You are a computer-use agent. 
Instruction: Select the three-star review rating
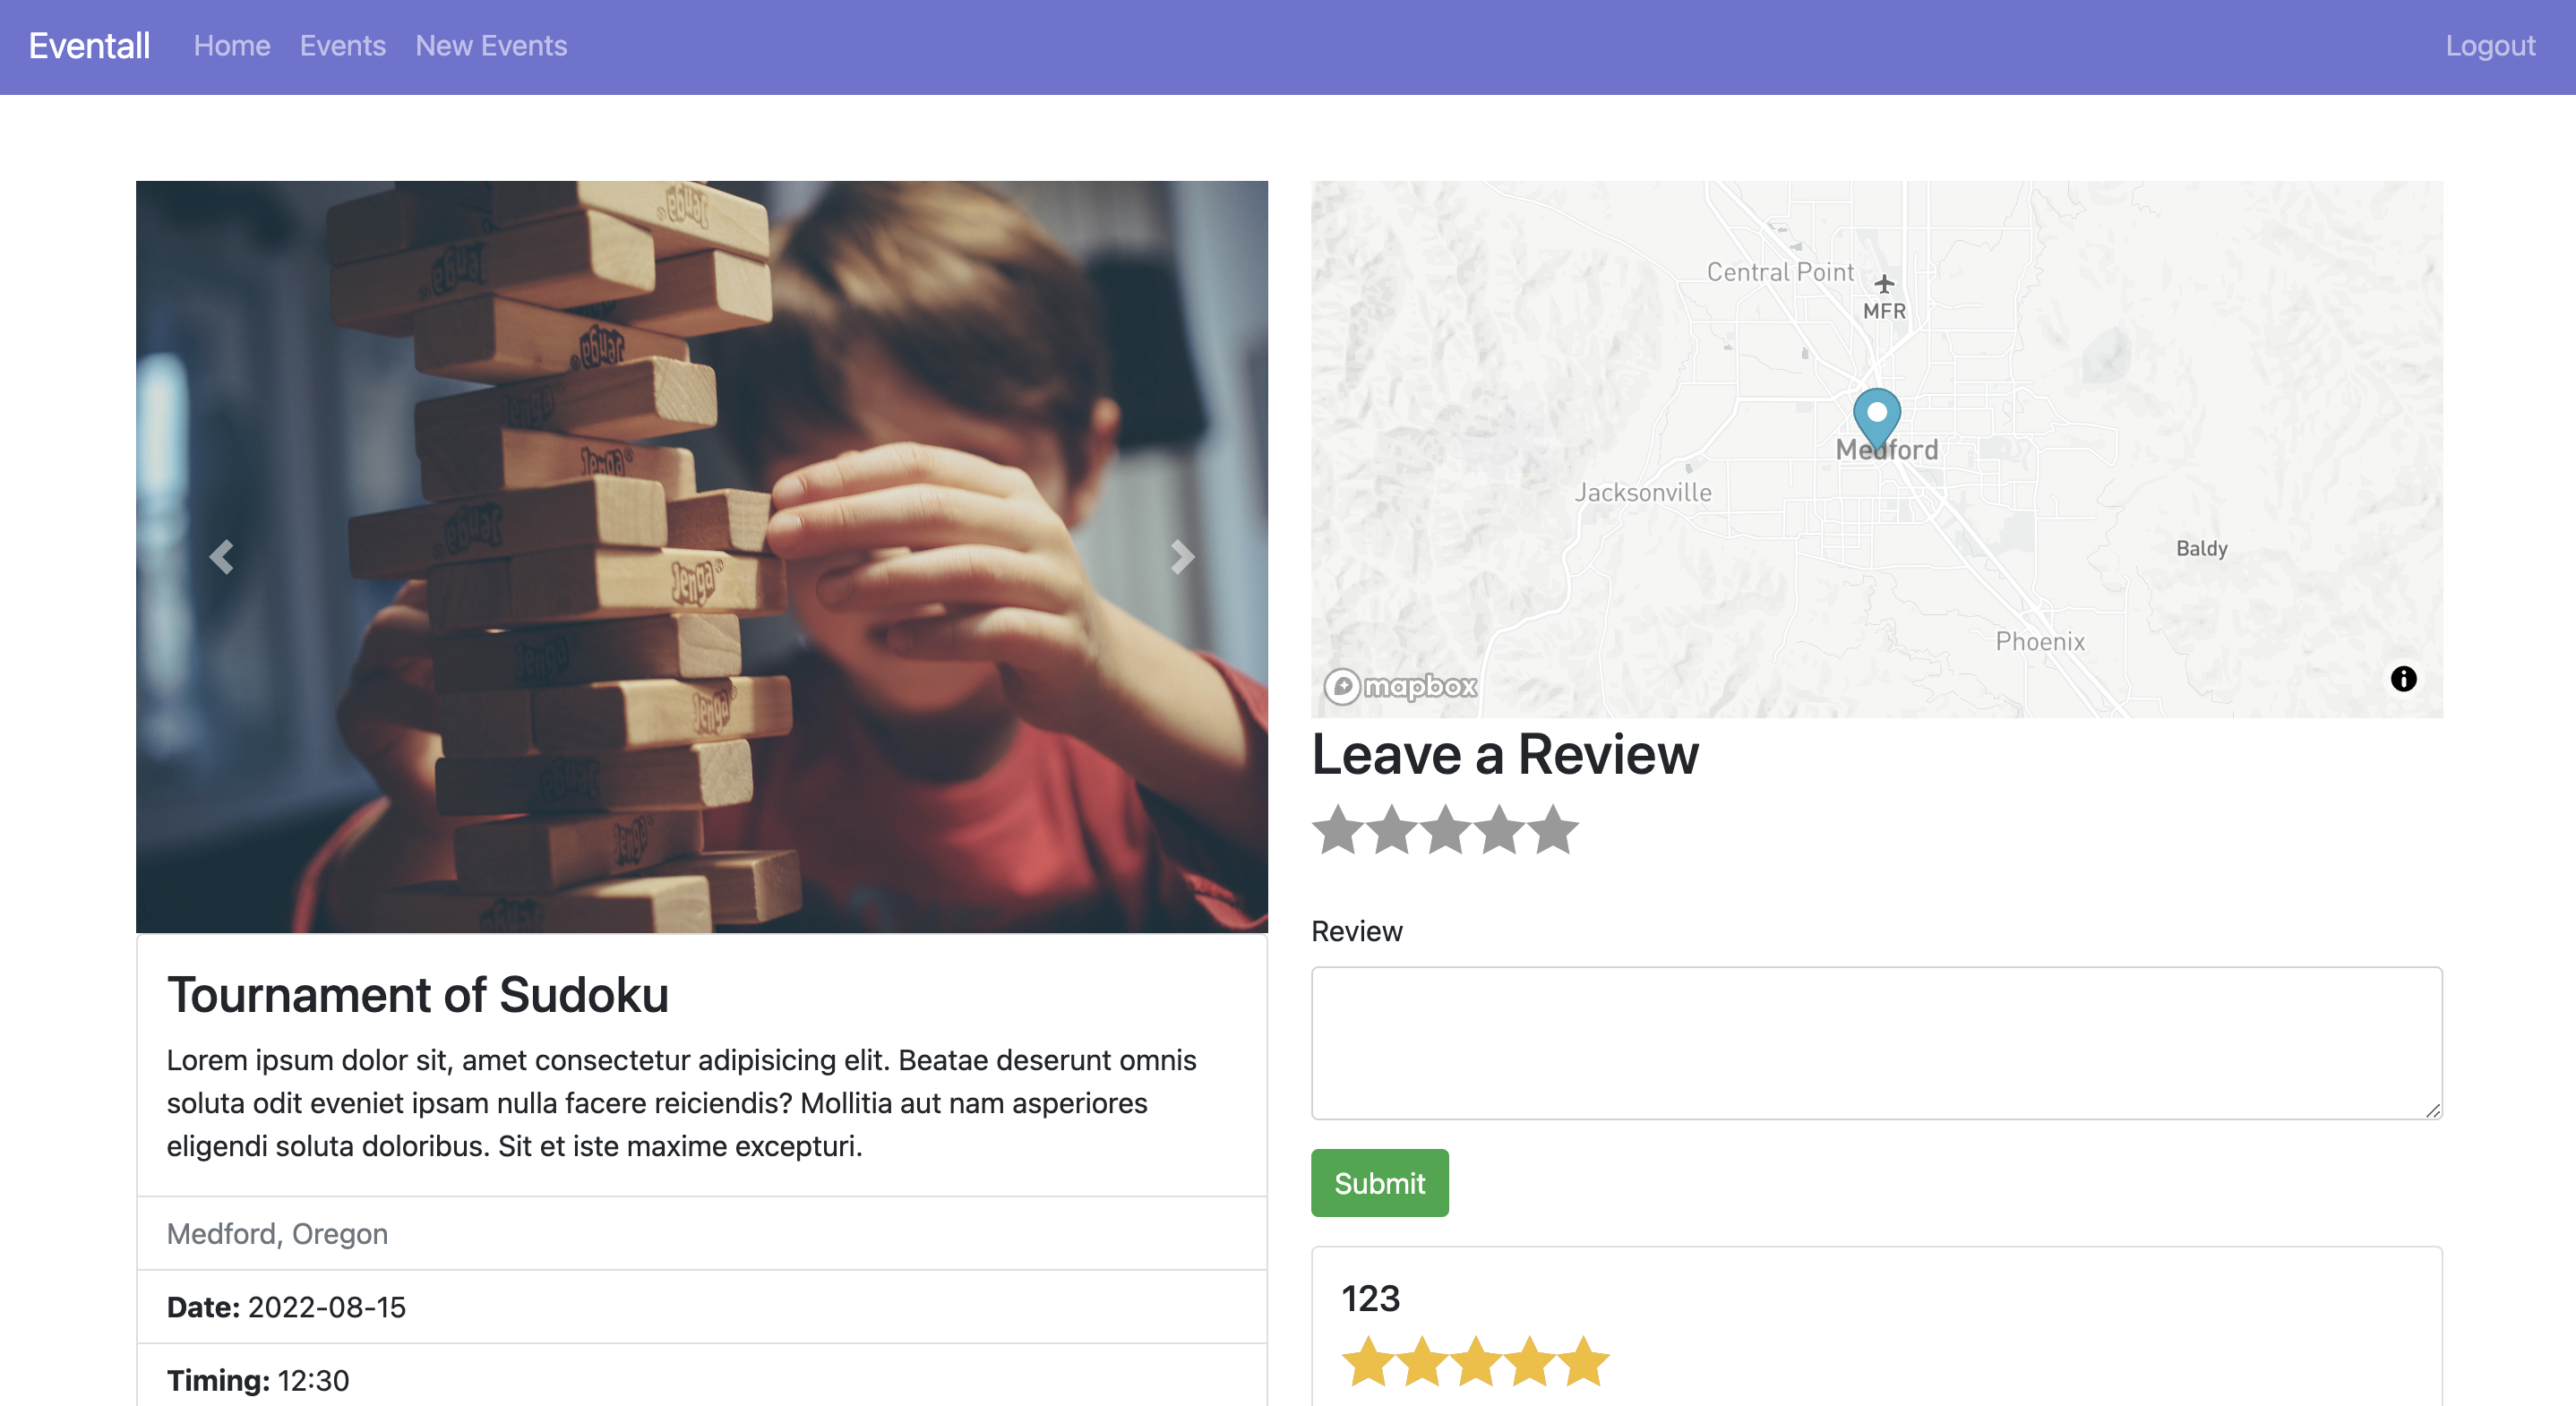[1446, 830]
